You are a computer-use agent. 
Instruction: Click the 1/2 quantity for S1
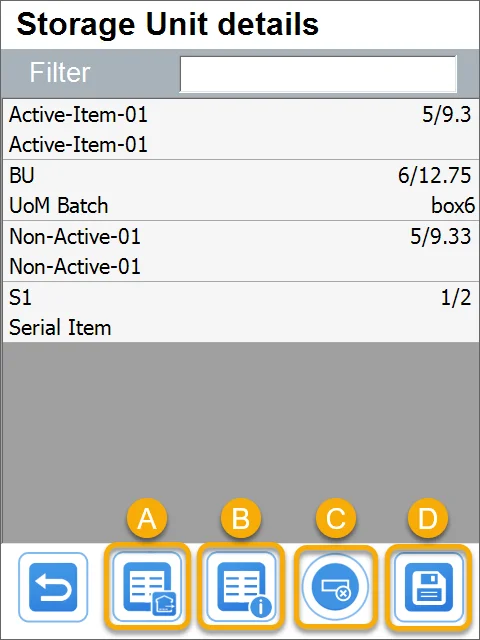(456, 297)
